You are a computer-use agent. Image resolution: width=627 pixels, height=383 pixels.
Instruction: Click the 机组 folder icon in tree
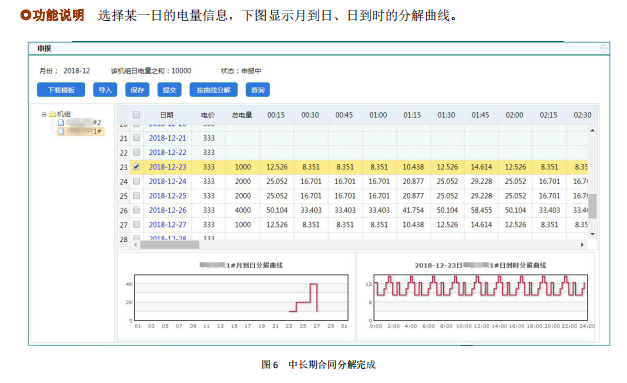coord(52,114)
